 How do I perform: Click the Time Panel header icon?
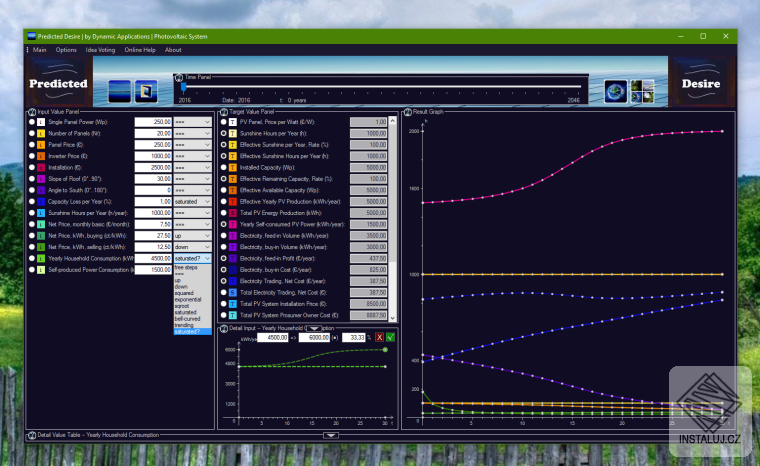(x=178, y=77)
